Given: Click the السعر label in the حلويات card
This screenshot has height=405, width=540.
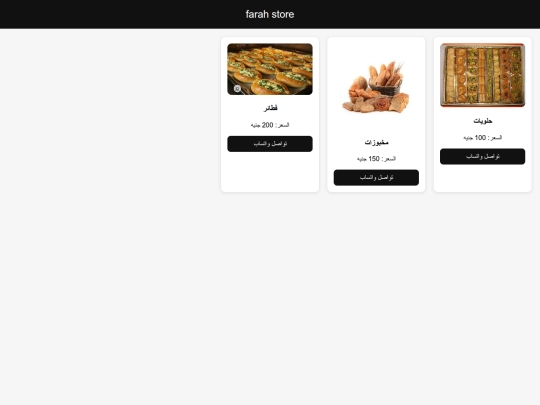Looking at the screenshot, I should coord(495,138).
